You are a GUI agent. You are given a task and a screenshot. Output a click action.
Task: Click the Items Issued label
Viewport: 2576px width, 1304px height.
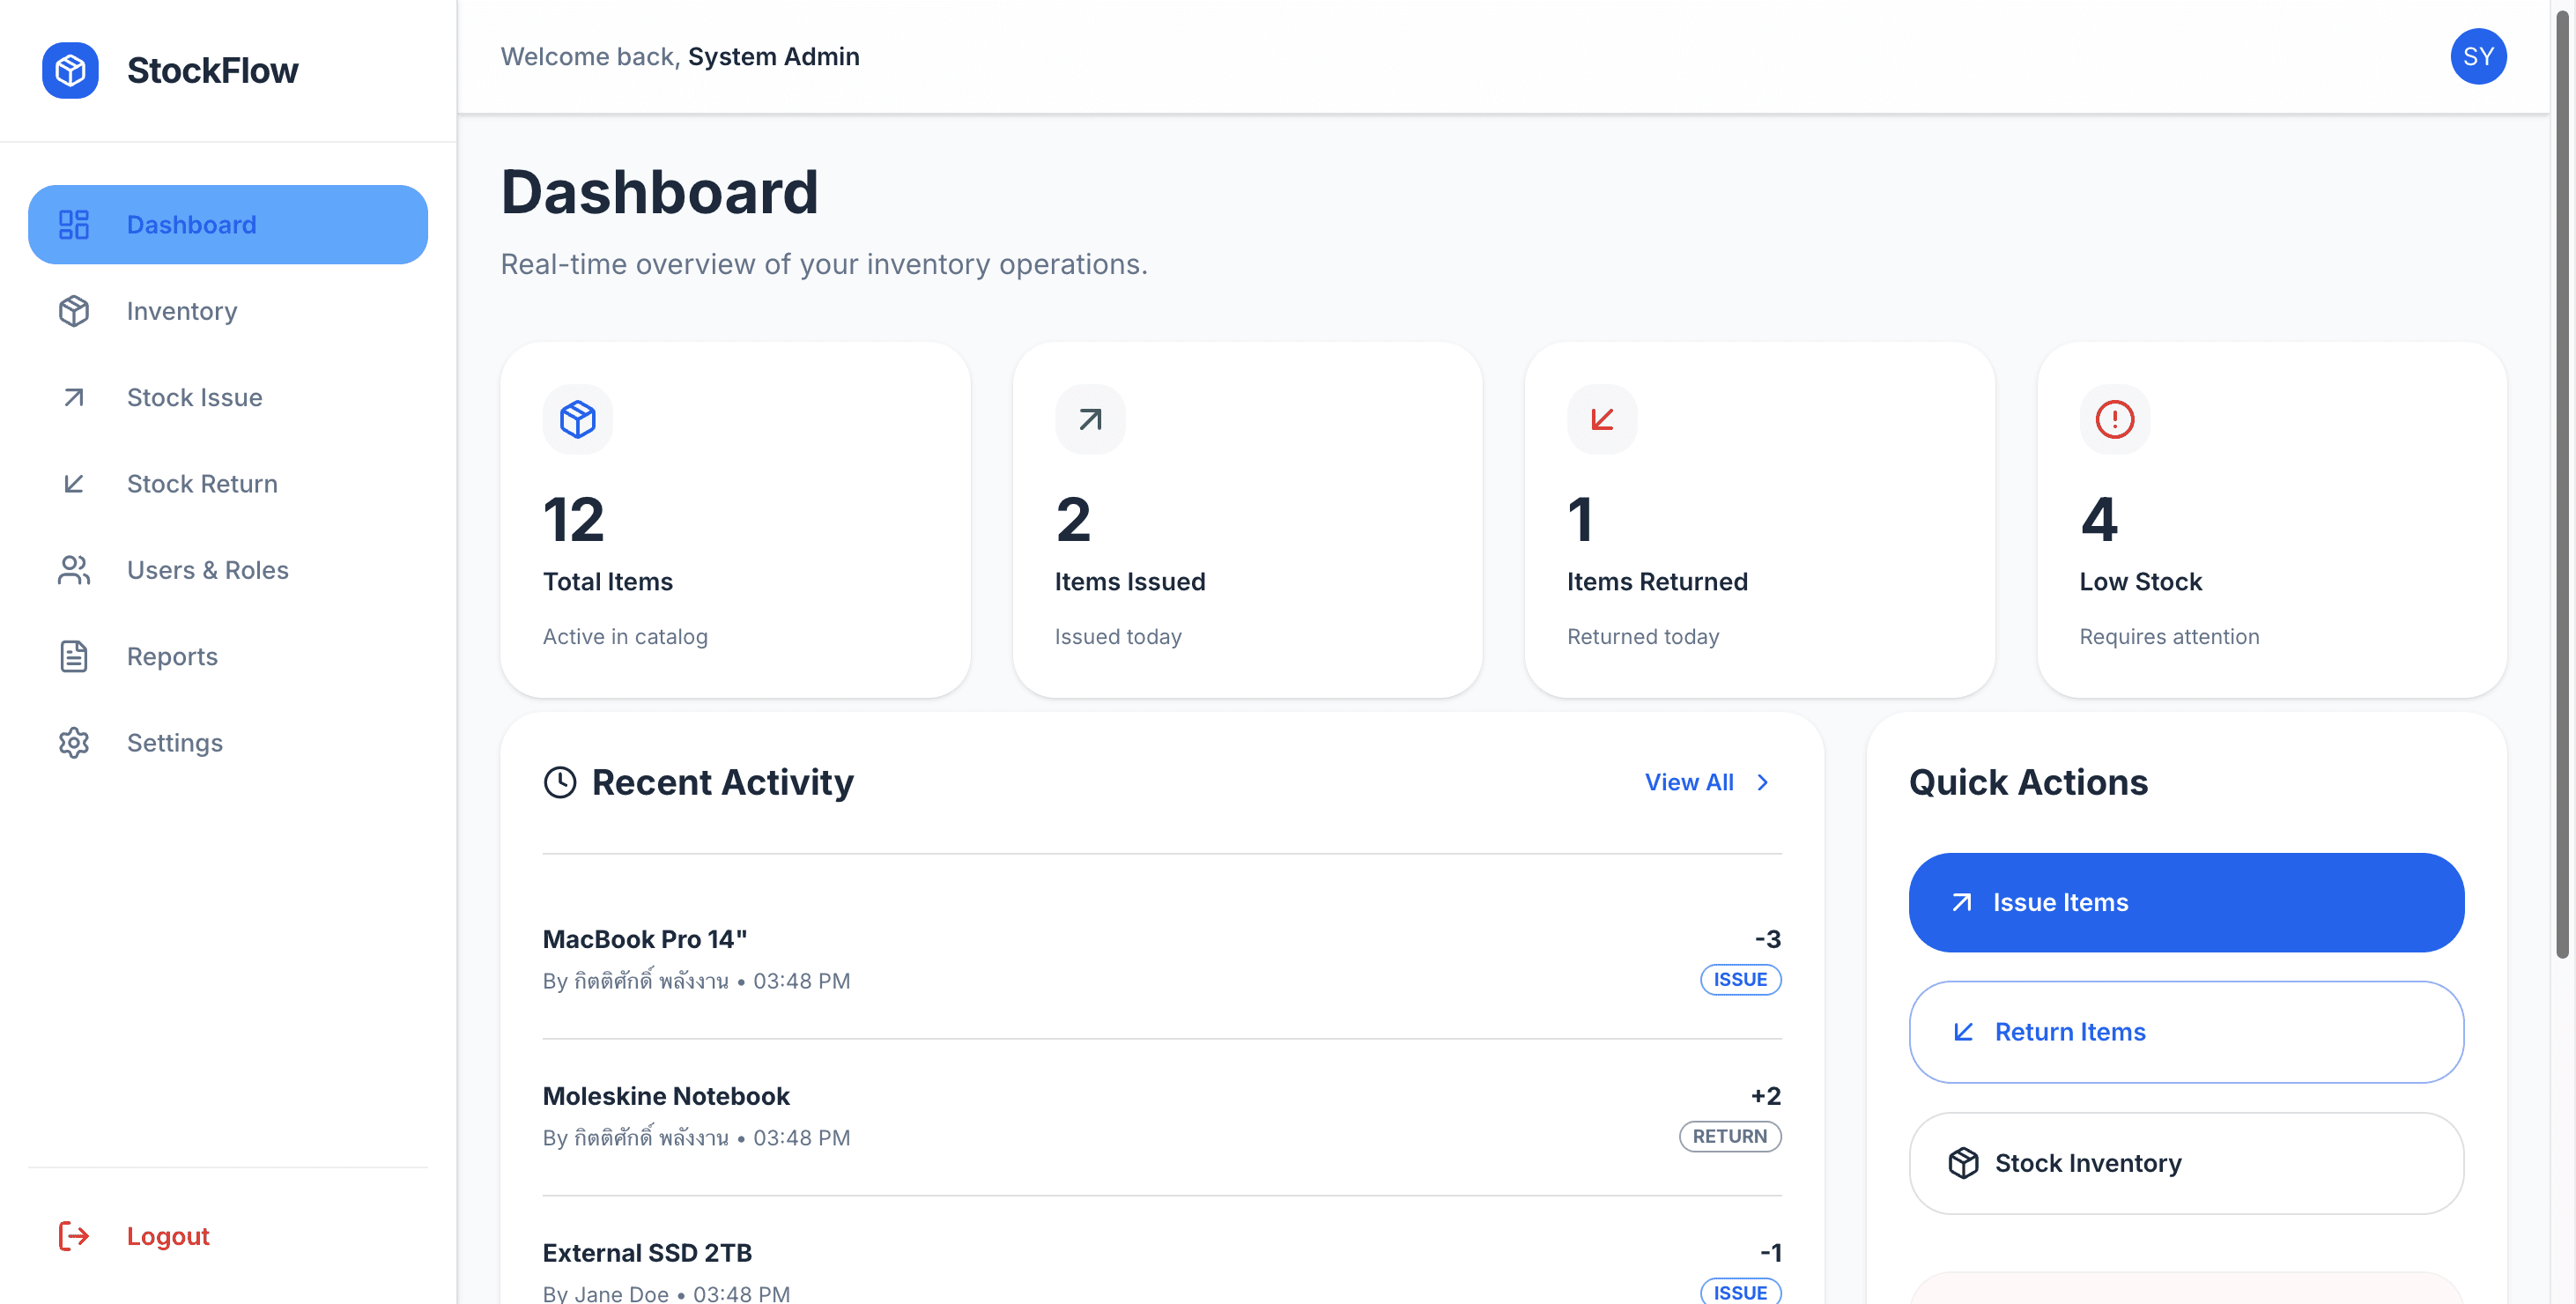(1130, 581)
